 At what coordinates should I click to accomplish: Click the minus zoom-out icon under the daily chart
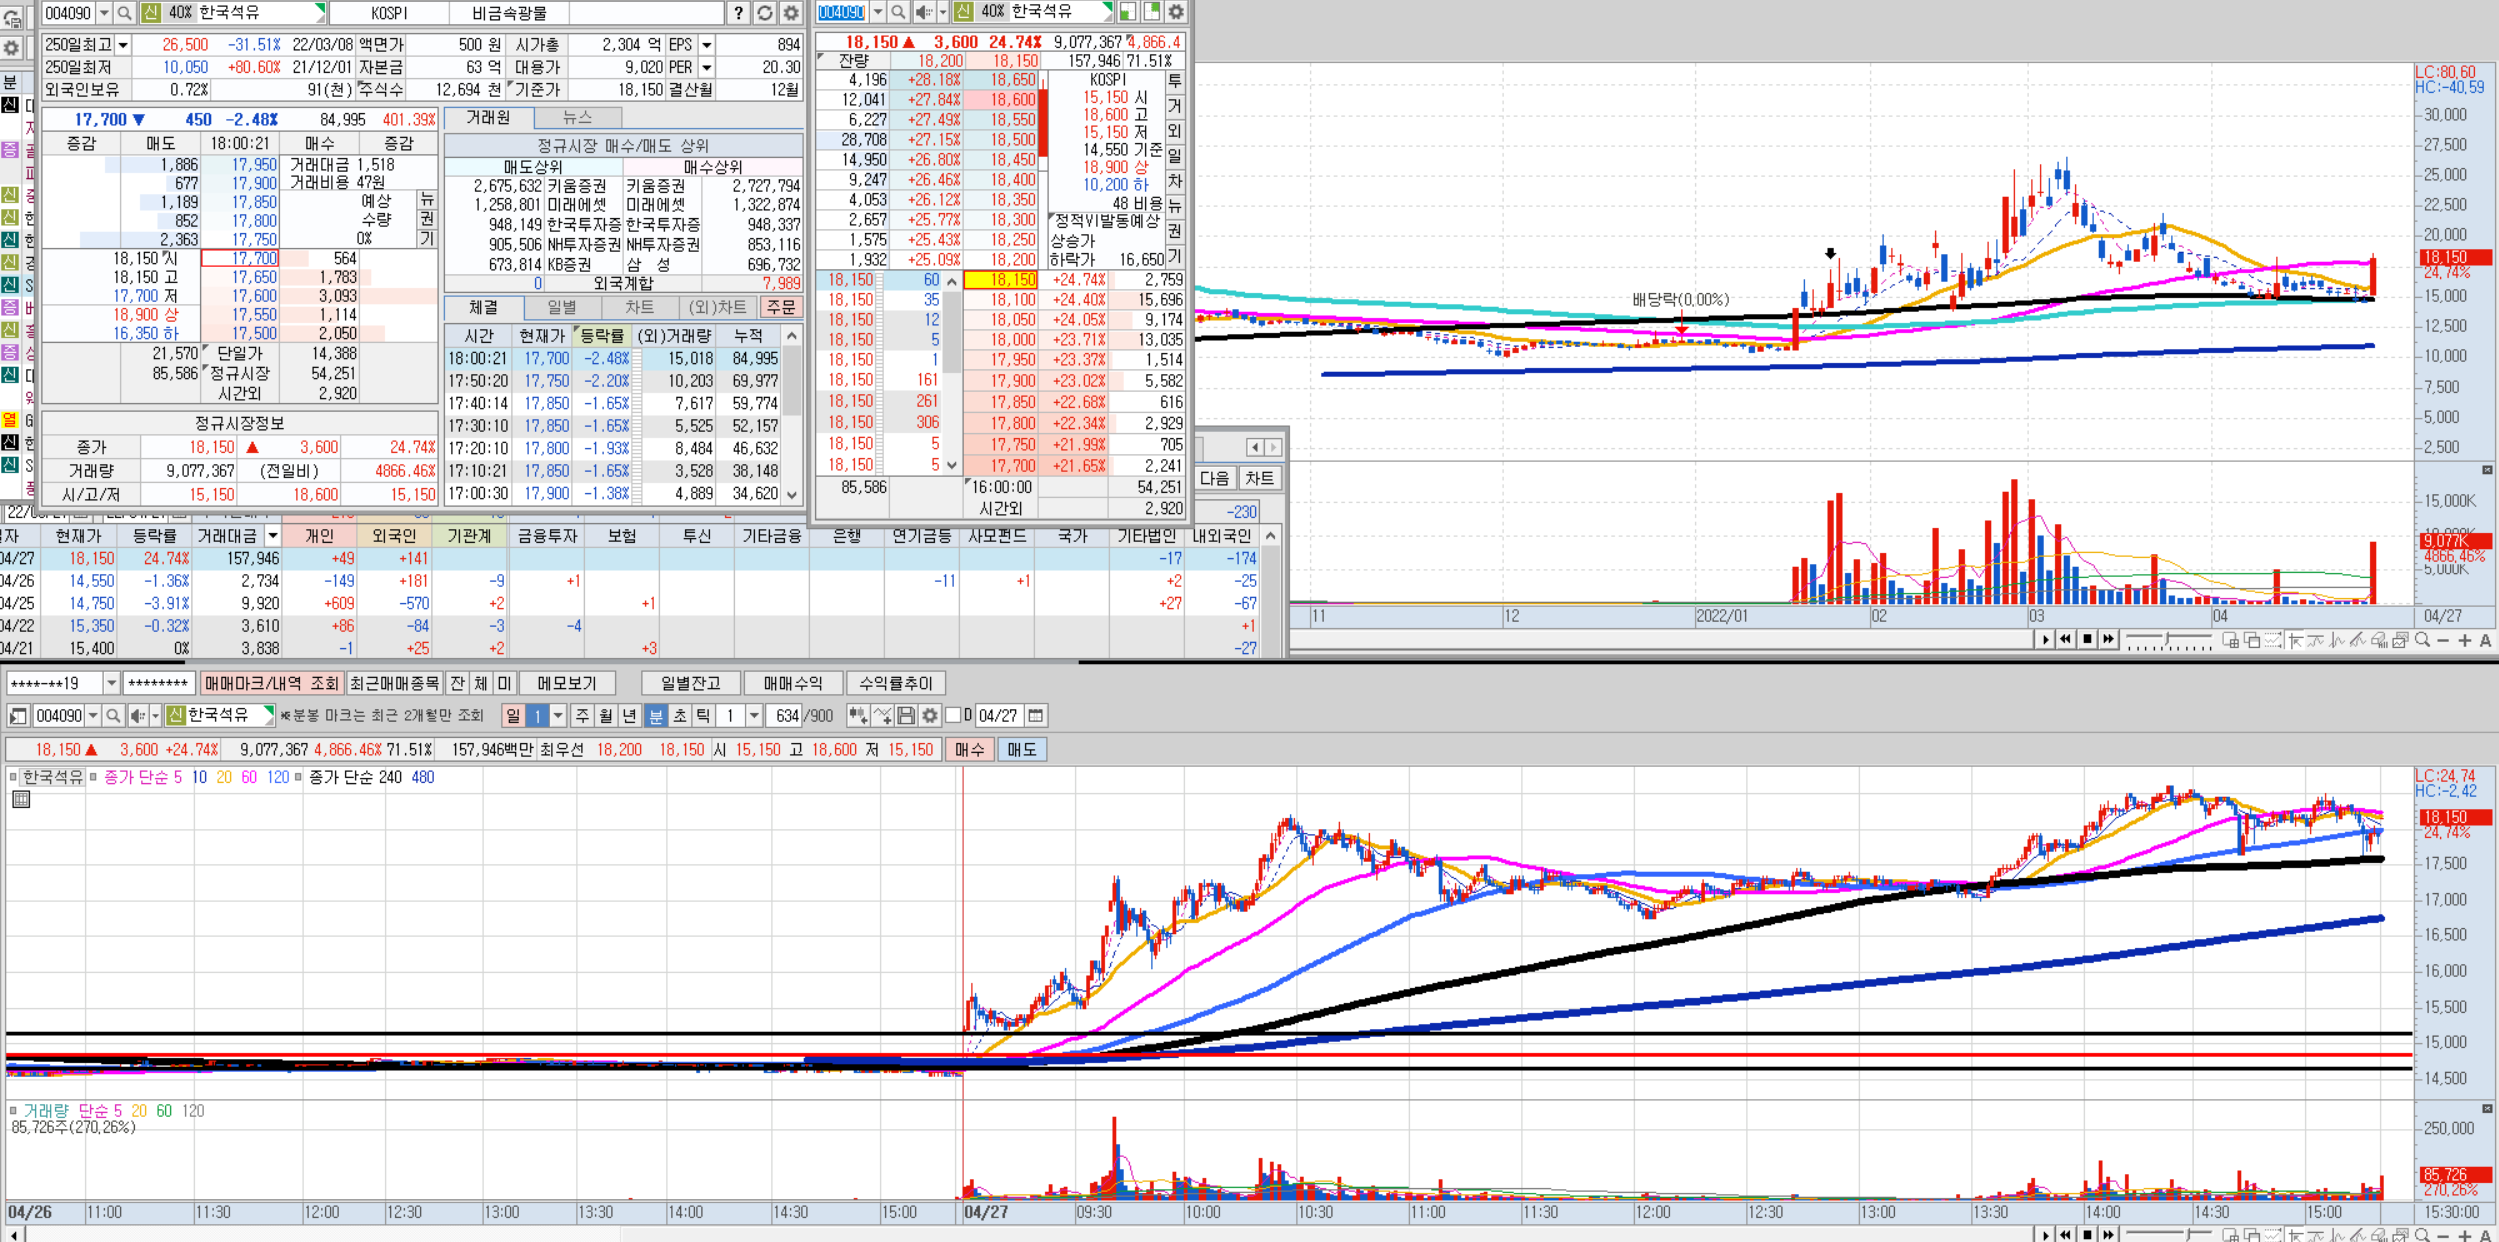[x=2444, y=640]
